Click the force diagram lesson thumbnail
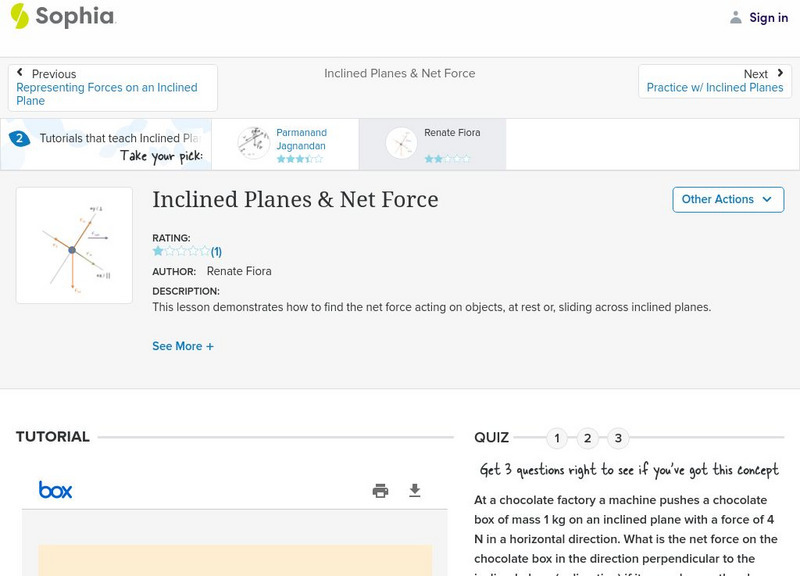The image size is (800, 576). pyautogui.click(x=74, y=246)
